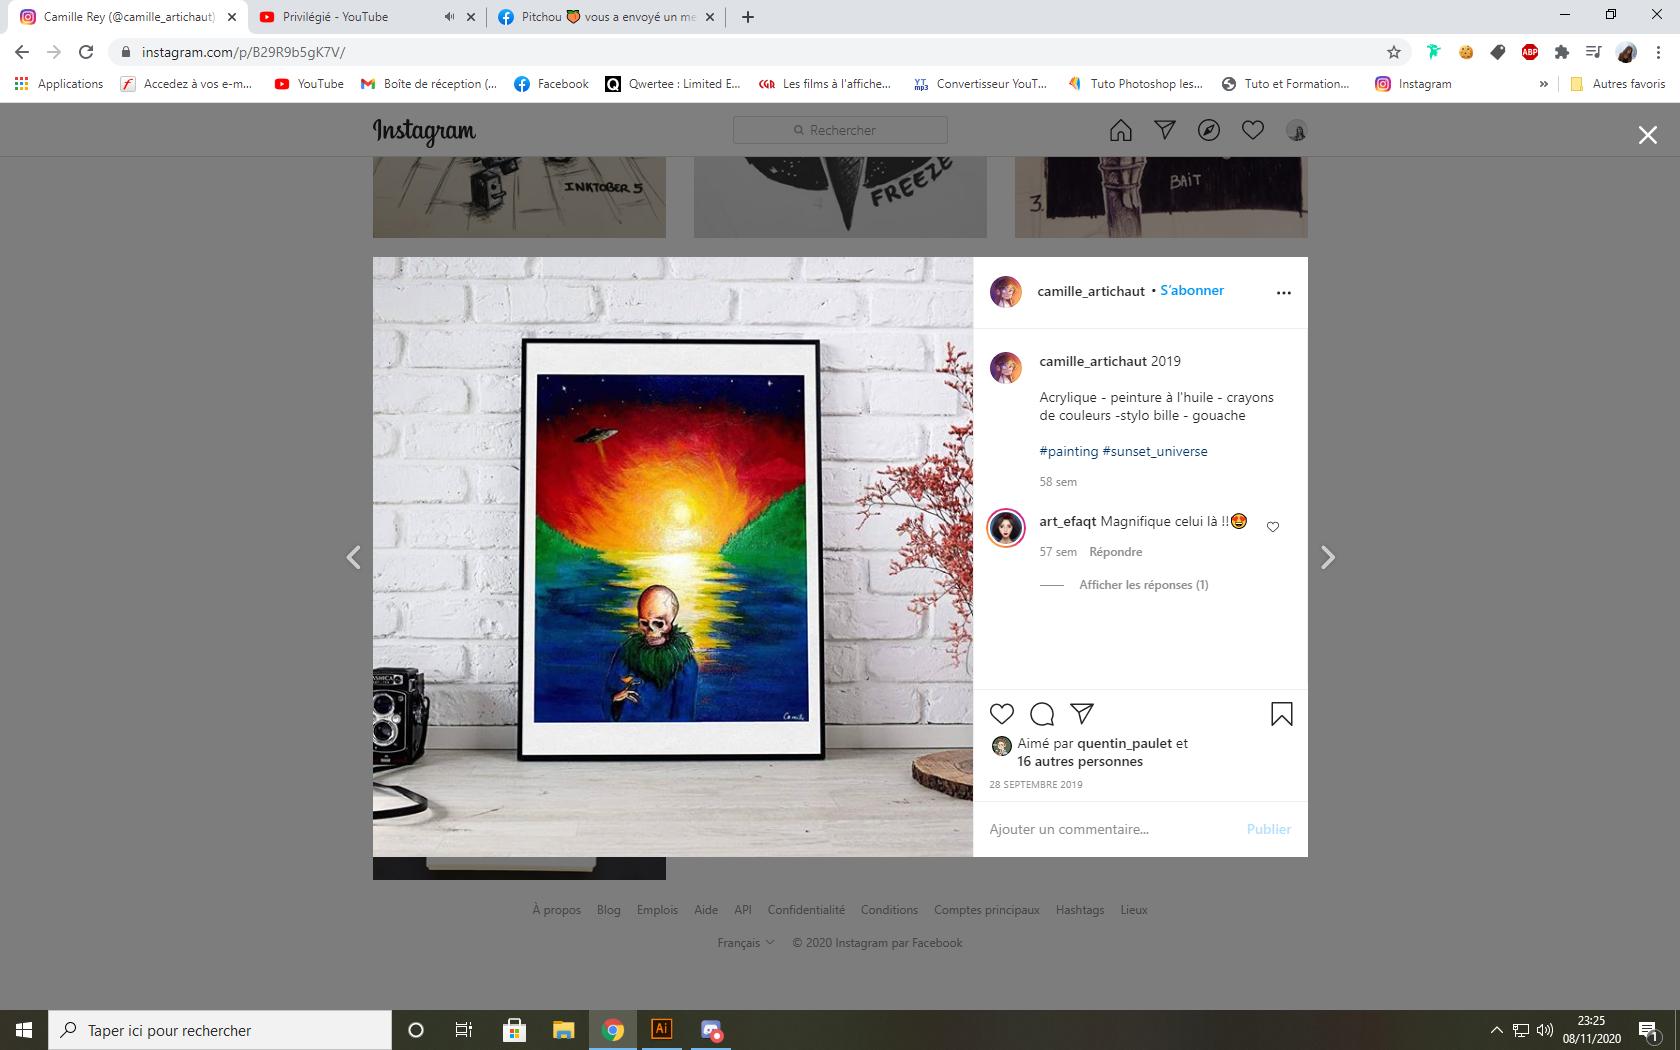Screen dimensions: 1680x1050
Task: Expand Afficher les réponses (1)
Action: 1144,585
